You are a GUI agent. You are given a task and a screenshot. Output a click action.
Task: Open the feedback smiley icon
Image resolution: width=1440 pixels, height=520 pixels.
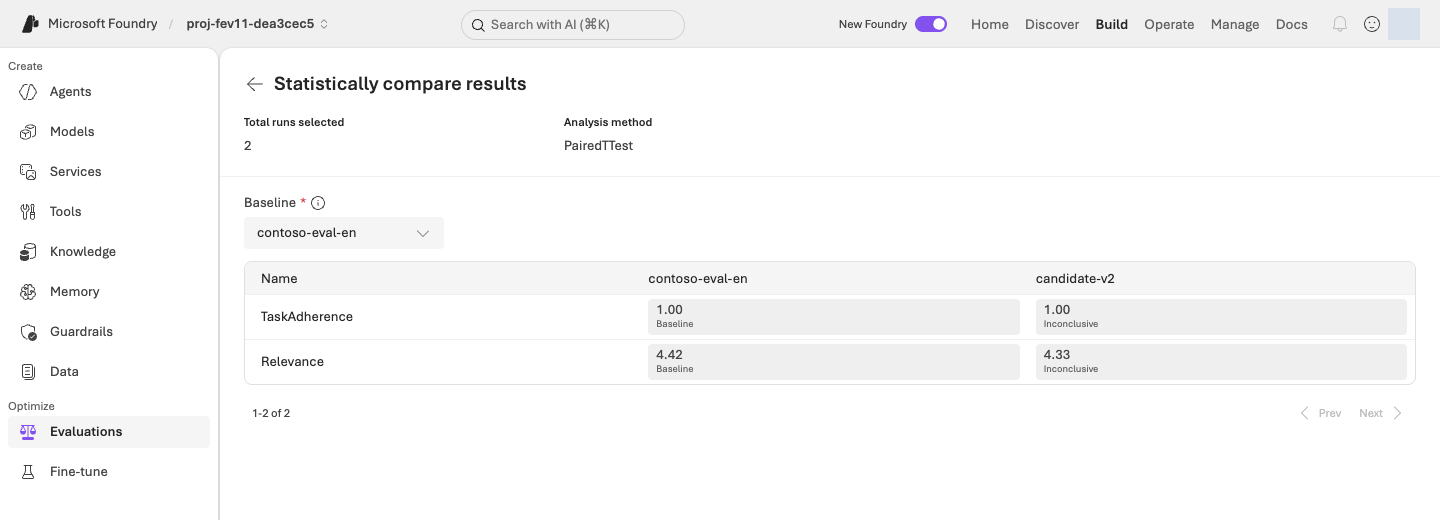[x=1372, y=24]
